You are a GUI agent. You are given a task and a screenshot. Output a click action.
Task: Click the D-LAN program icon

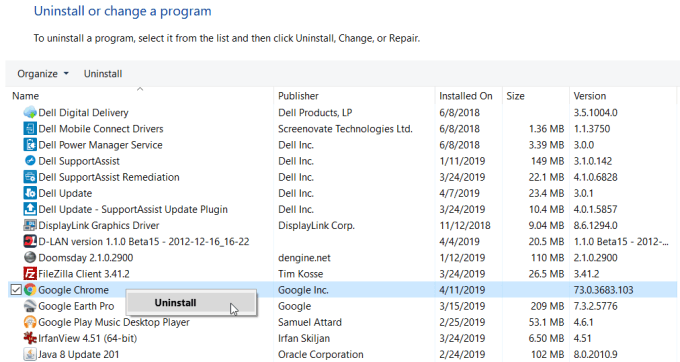coord(30,241)
